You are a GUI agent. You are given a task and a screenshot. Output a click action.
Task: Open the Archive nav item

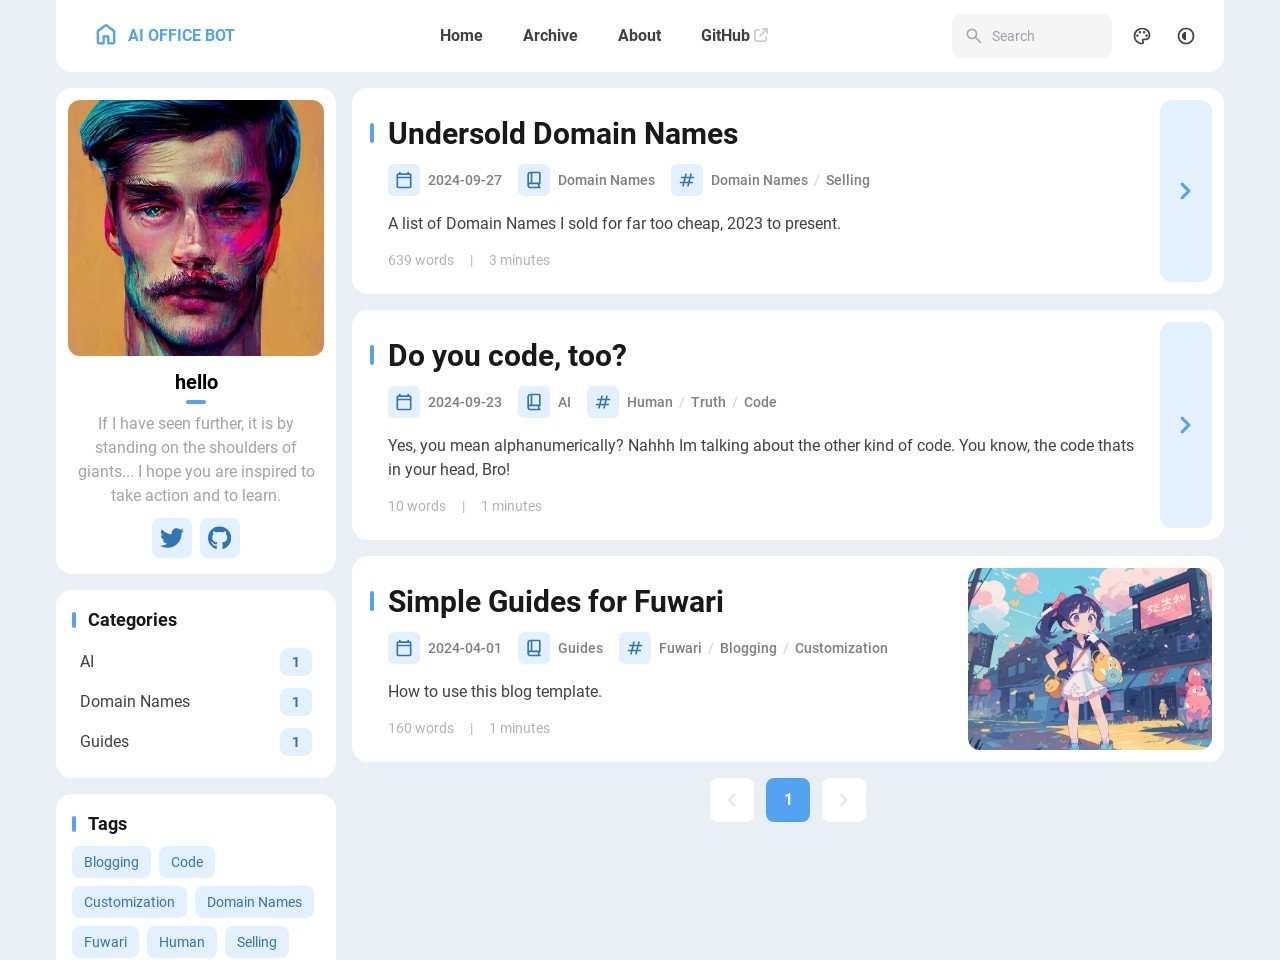550,35
